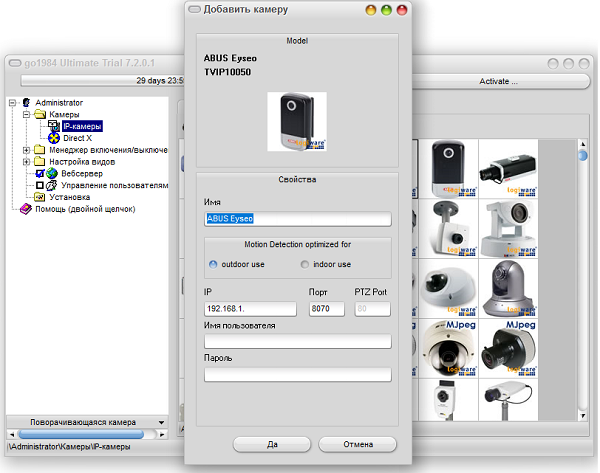This screenshot has width=600, height=473.
Task: Toggle the Управление пользователями checkbox
Action: coord(39,185)
